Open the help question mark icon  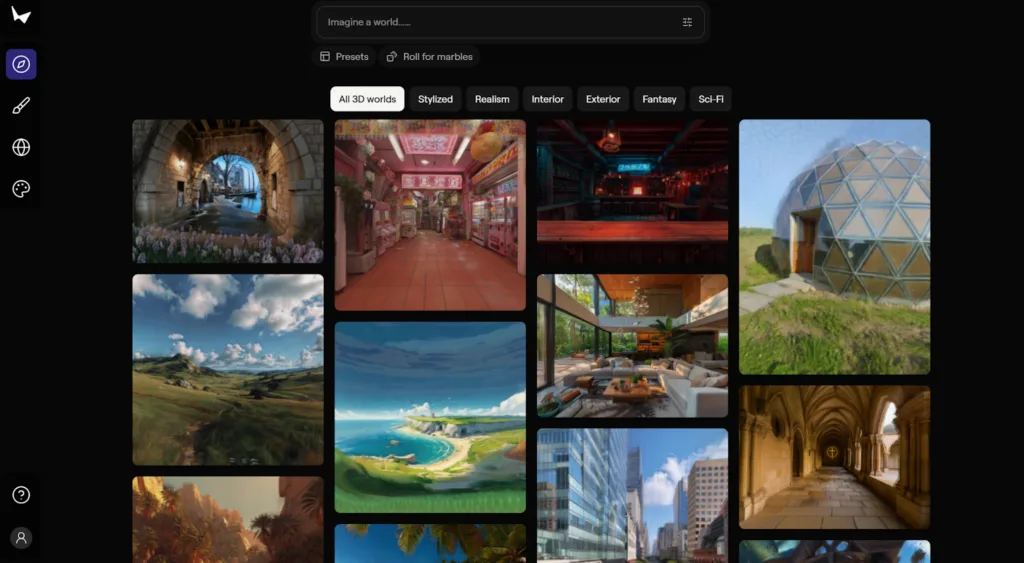(x=21, y=495)
